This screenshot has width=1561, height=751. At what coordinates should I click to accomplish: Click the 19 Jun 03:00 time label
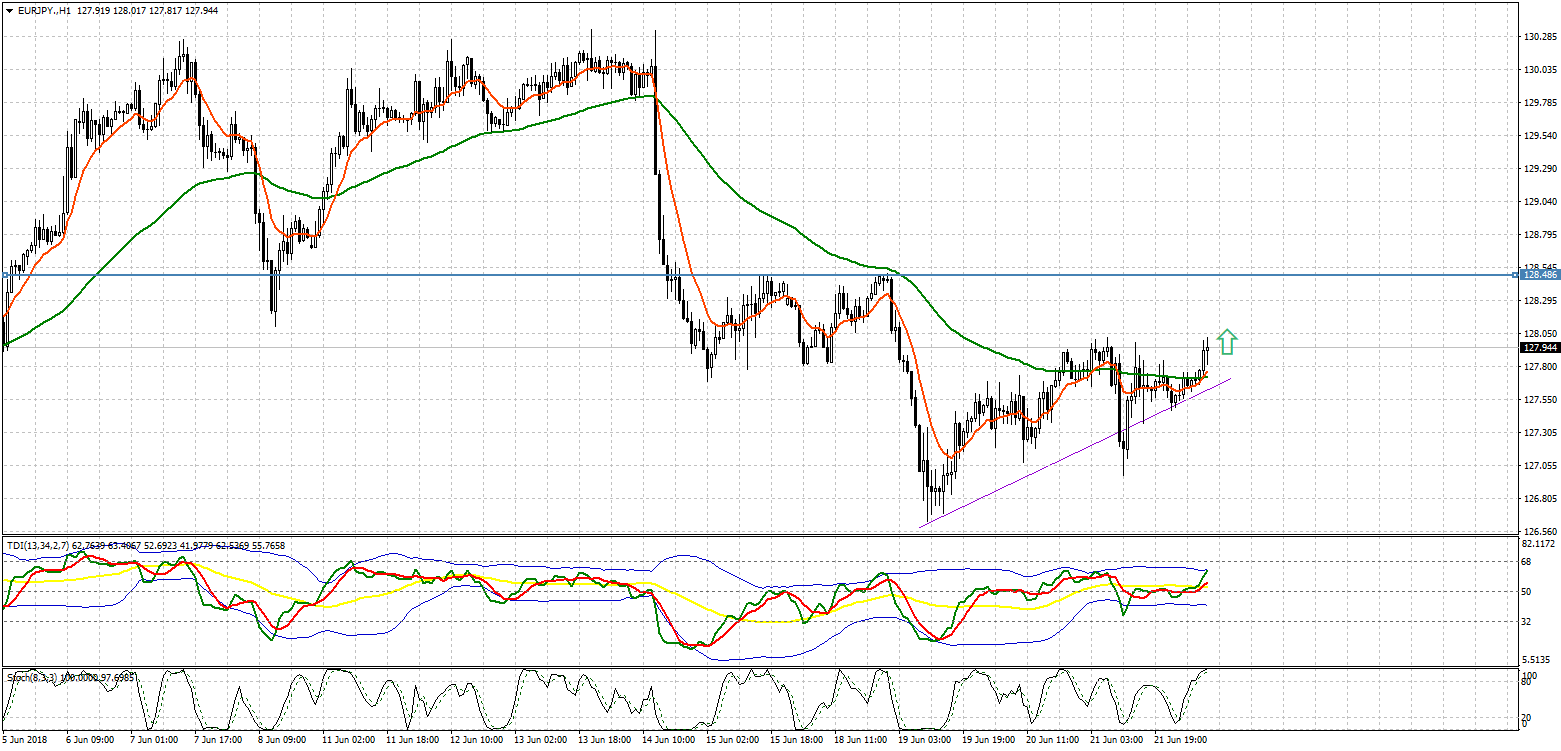[925, 740]
